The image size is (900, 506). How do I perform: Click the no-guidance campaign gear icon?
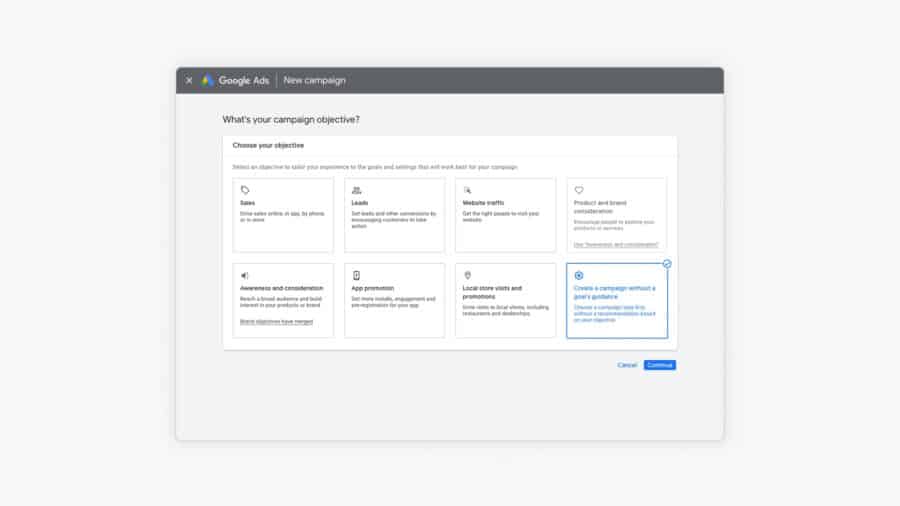(x=579, y=275)
